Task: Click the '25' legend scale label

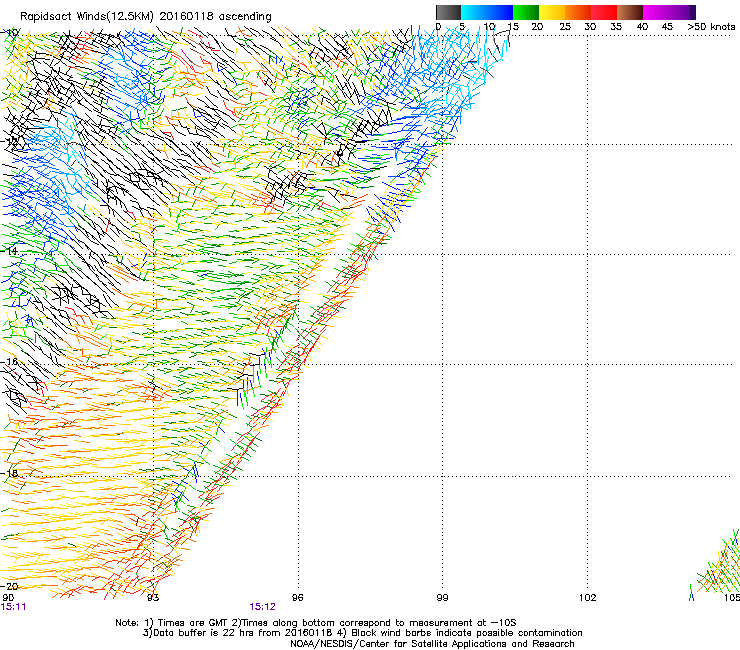Action: click(565, 26)
